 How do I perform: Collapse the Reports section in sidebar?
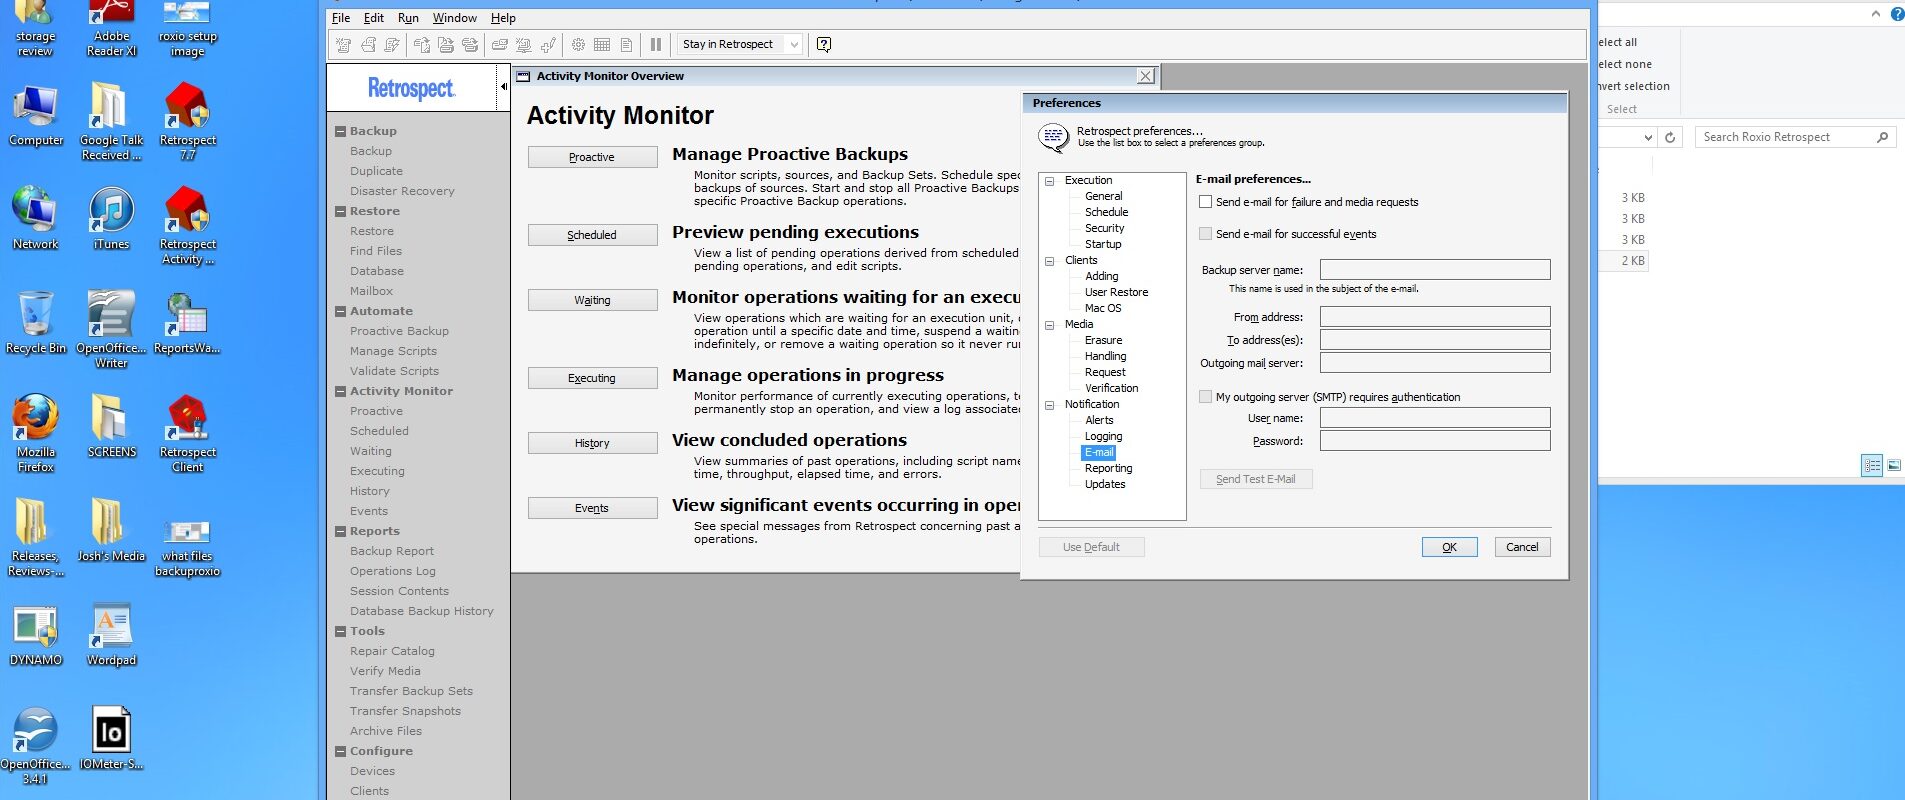(340, 531)
